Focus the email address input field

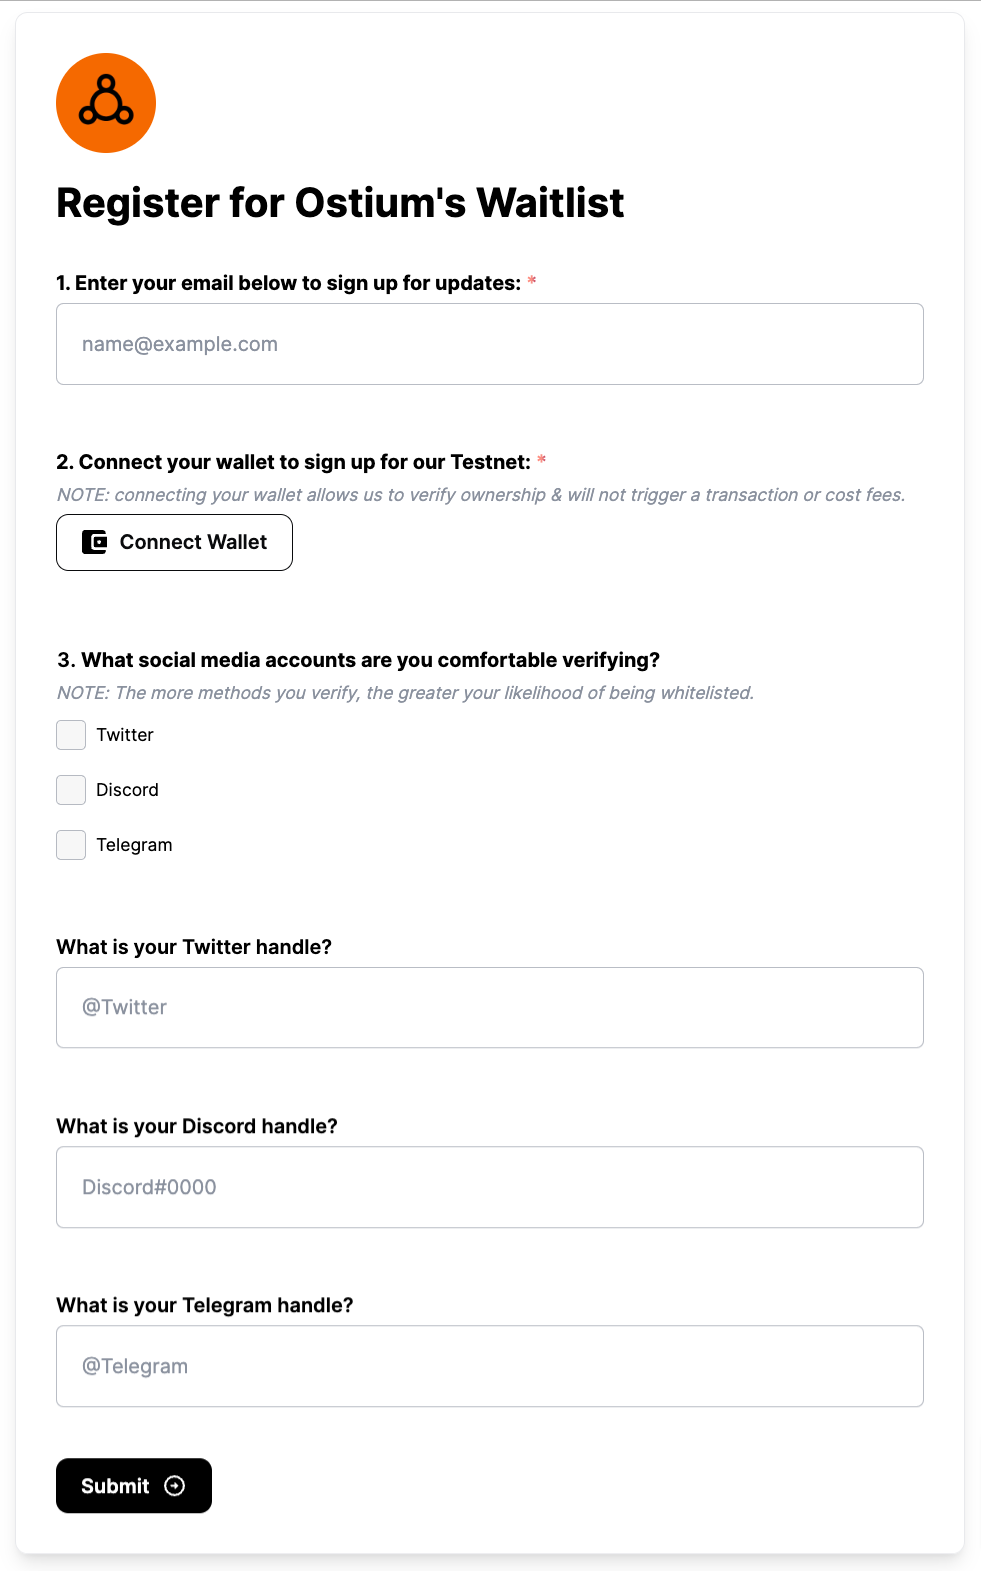click(490, 344)
